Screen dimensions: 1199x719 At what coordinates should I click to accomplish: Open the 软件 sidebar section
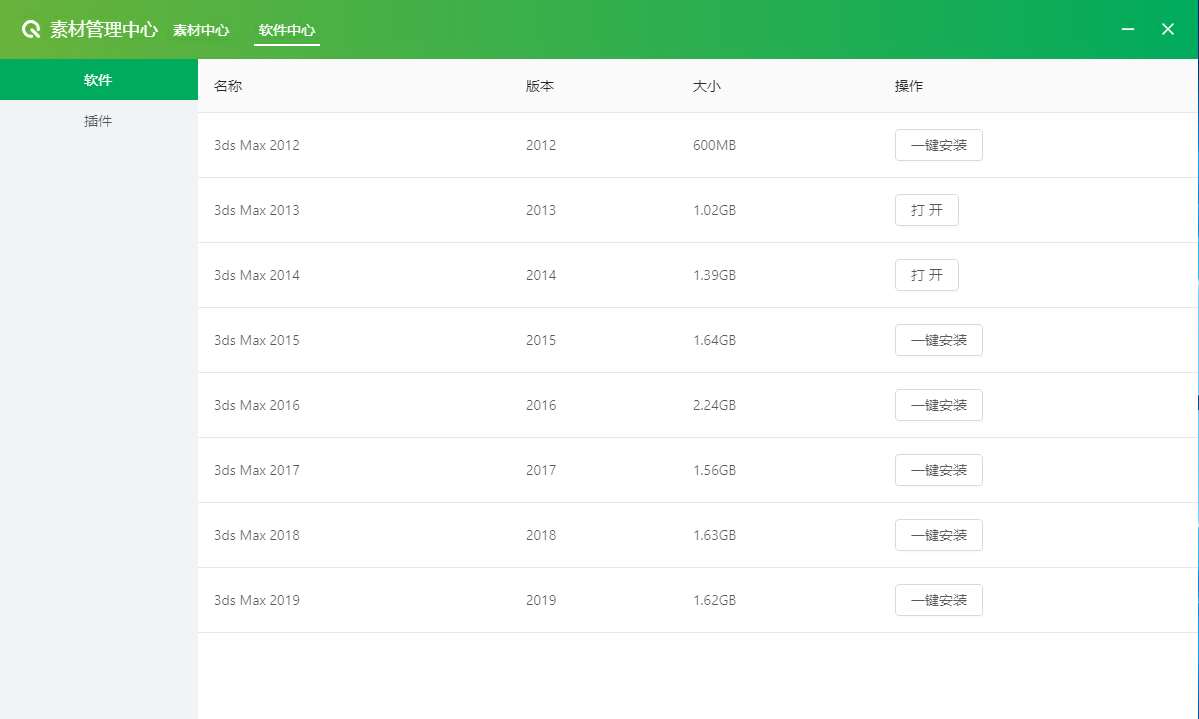click(x=98, y=80)
